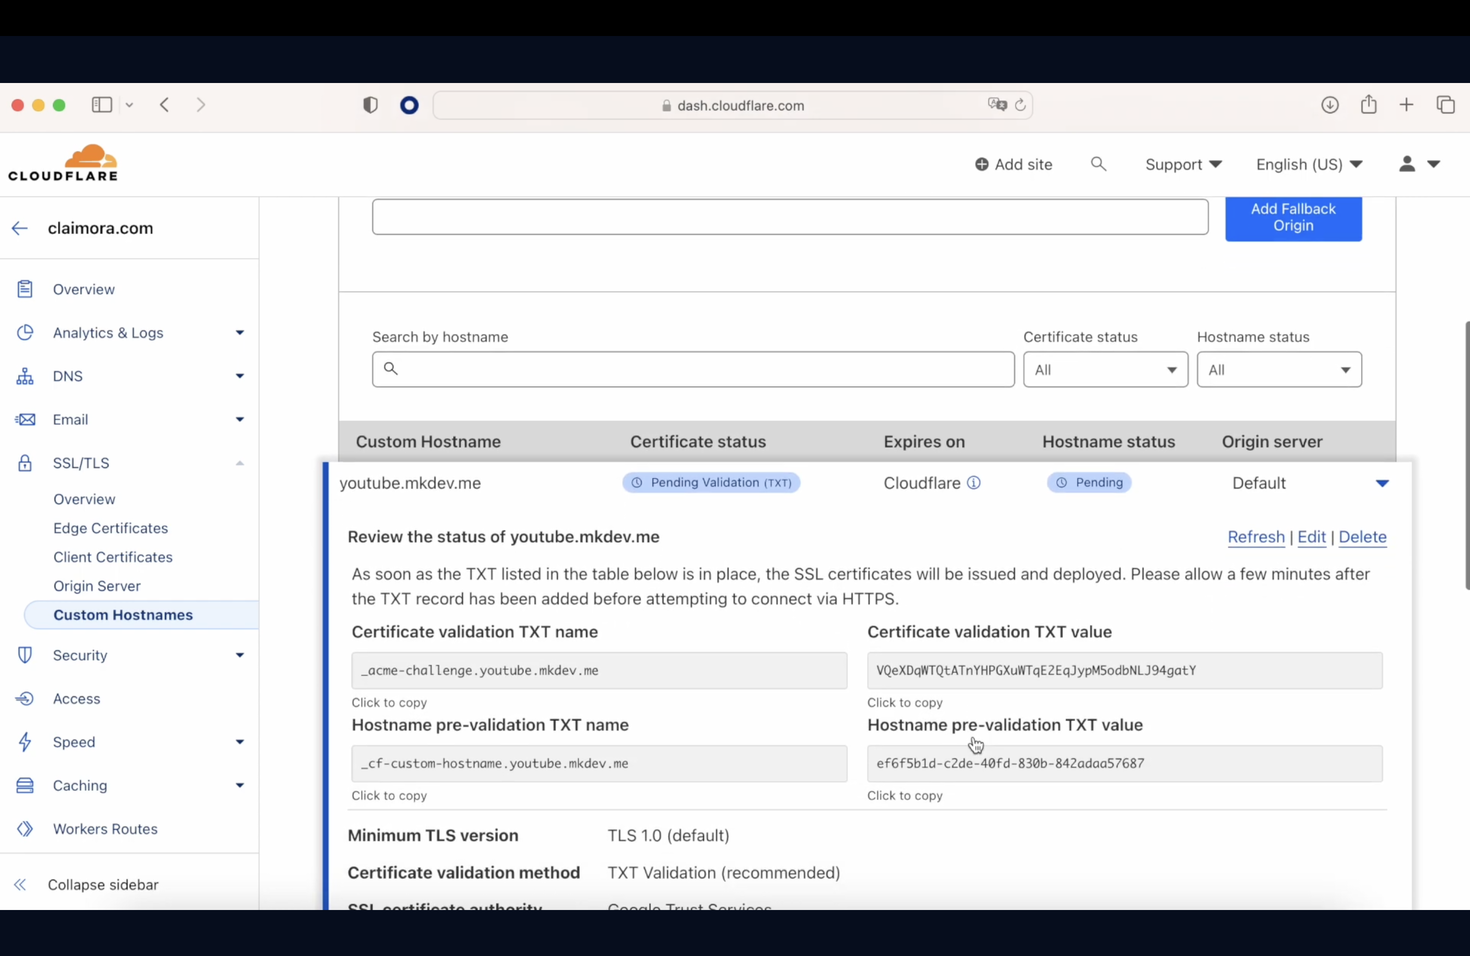Collapse youtube.mkdev.me row details arrow
1470x956 pixels.
(1382, 483)
